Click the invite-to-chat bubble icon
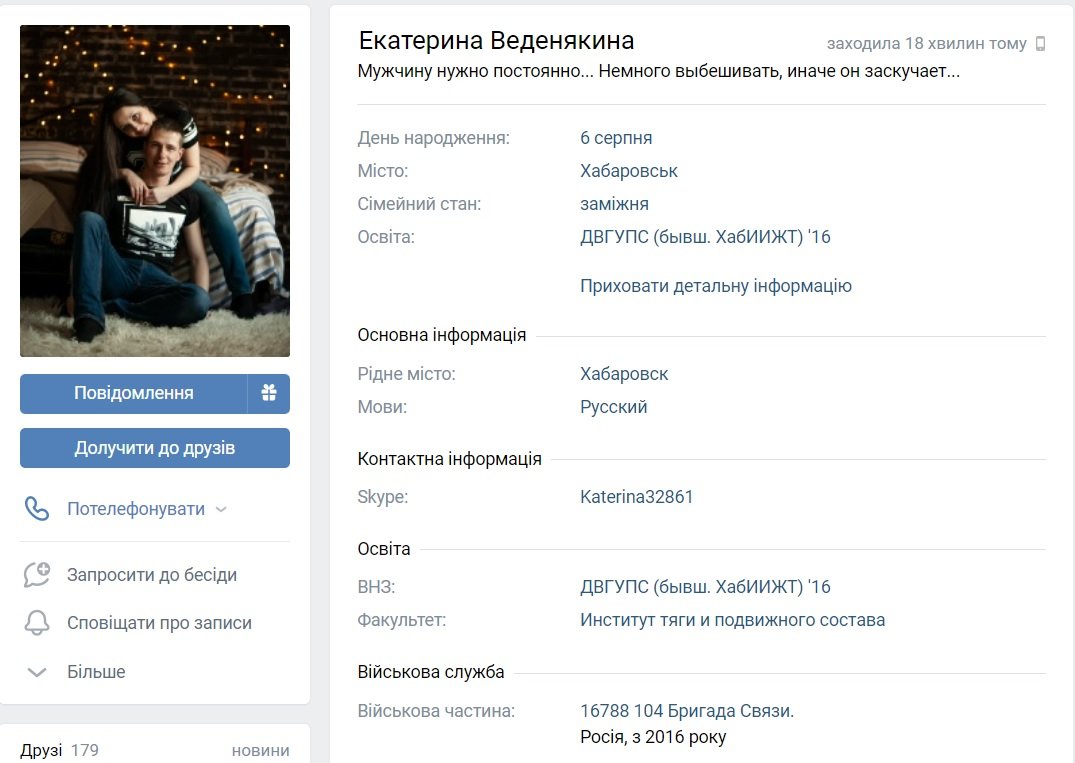 pyautogui.click(x=37, y=575)
